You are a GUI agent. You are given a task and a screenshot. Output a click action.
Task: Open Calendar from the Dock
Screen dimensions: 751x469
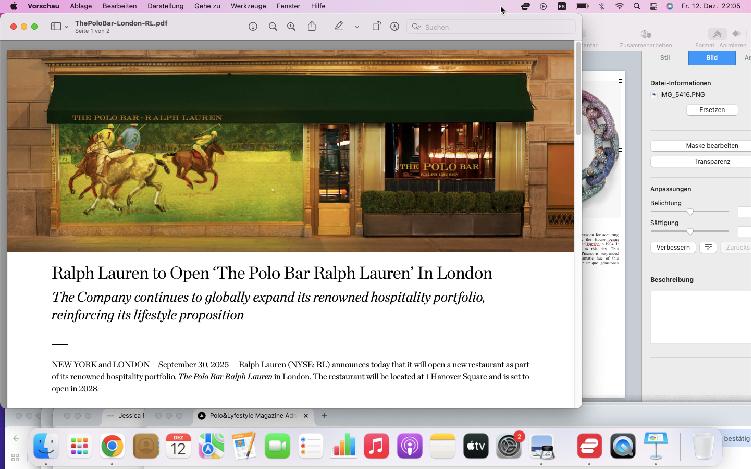pyautogui.click(x=178, y=446)
